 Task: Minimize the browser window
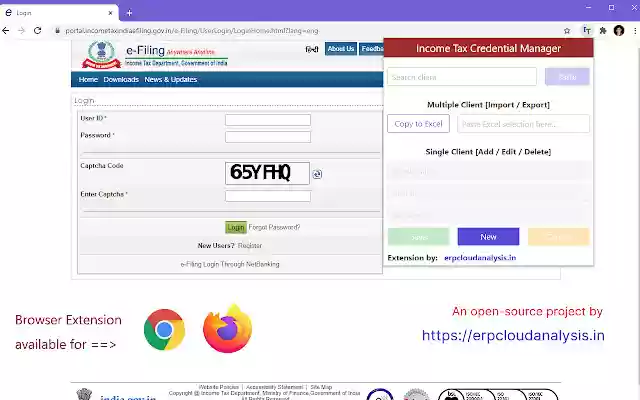click(588, 7)
